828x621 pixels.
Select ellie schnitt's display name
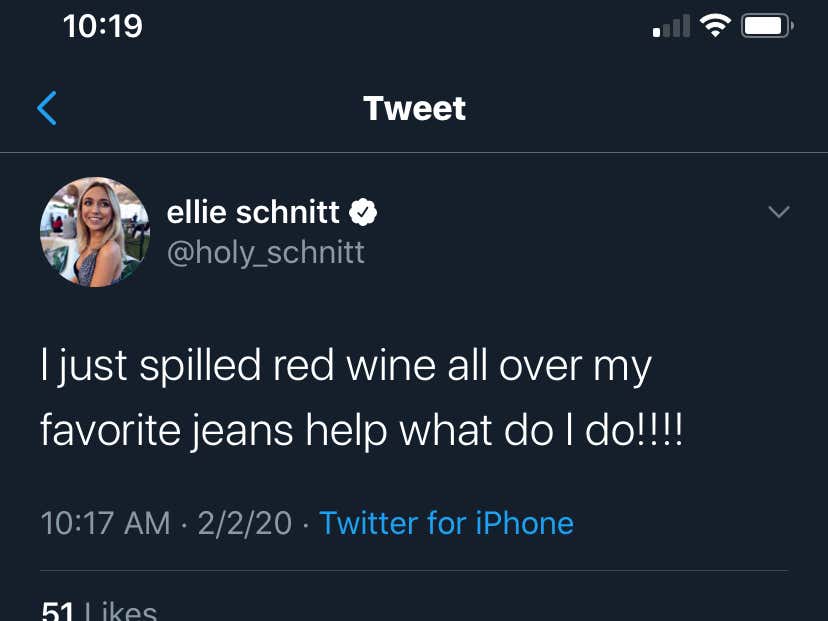[254, 211]
